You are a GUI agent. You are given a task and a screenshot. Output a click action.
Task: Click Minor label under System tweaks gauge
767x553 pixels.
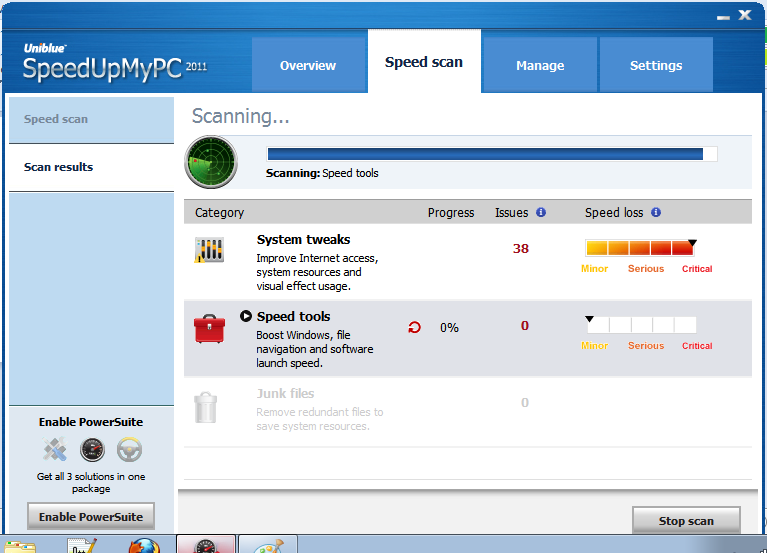coord(594,268)
